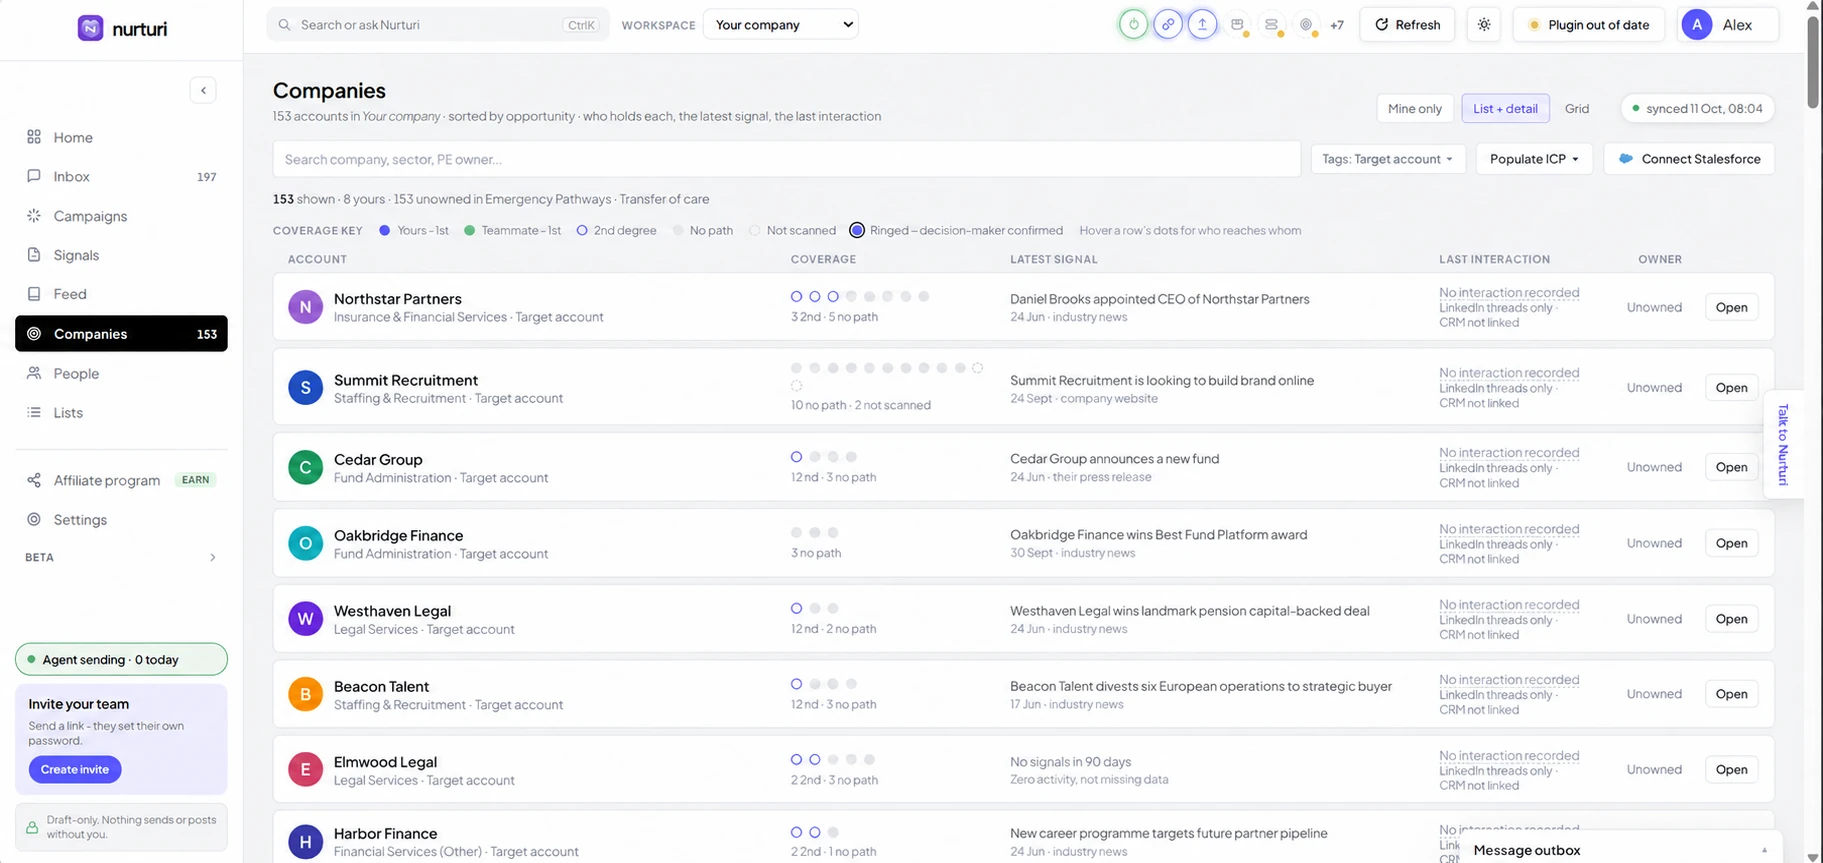Screen dimensions: 1823x863
Task: Select Companies in the sidebar menu
Action: (121, 334)
